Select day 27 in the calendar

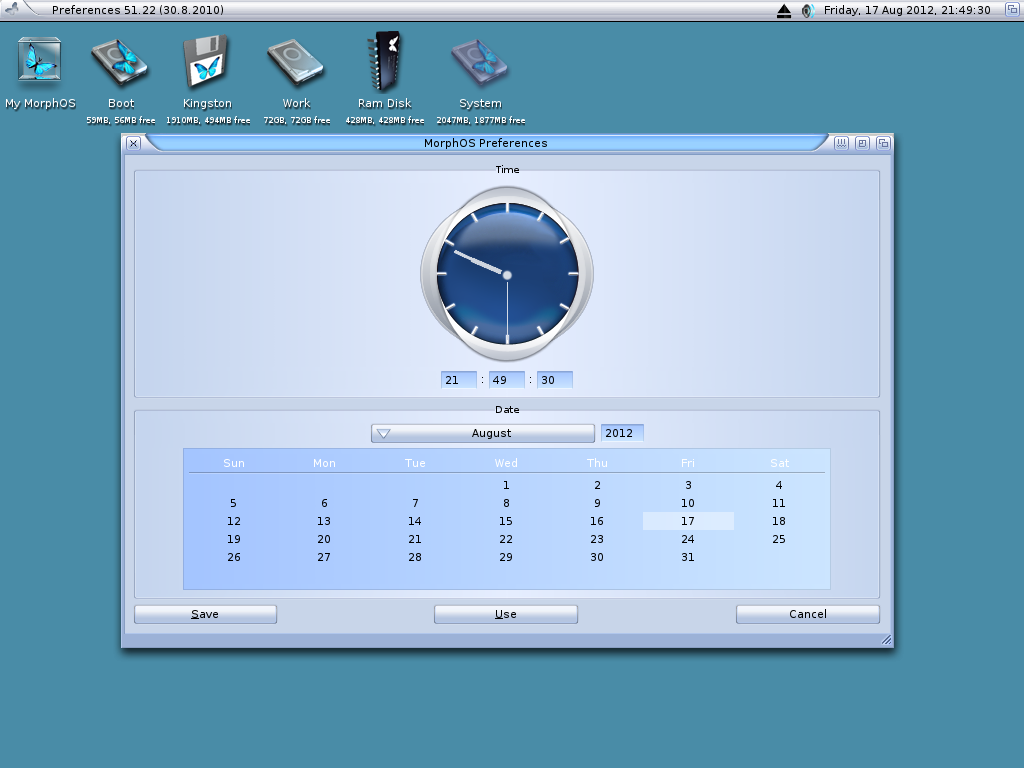(324, 557)
